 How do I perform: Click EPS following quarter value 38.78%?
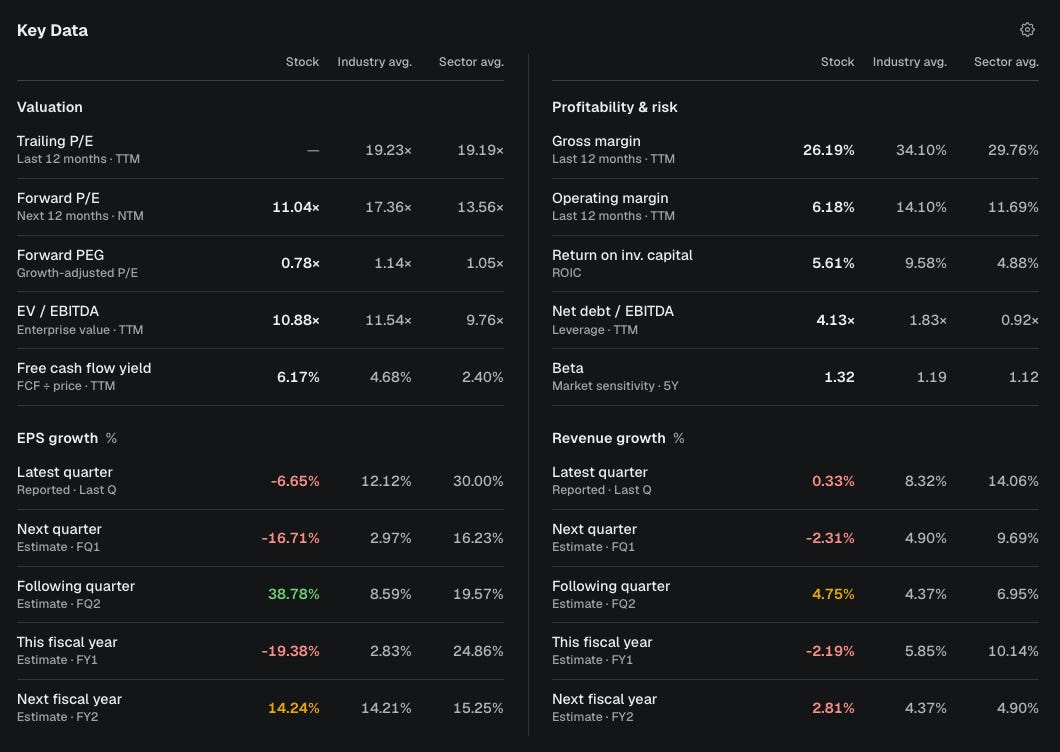click(294, 594)
